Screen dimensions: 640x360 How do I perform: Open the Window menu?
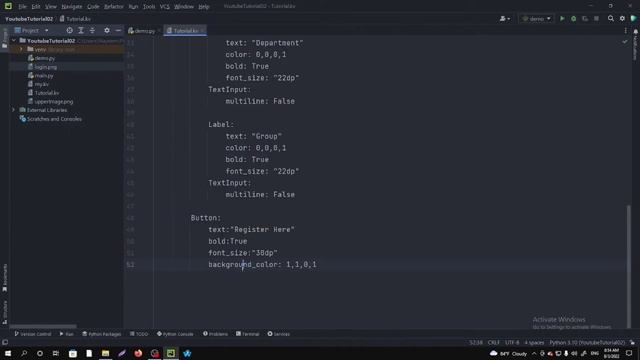184,7
